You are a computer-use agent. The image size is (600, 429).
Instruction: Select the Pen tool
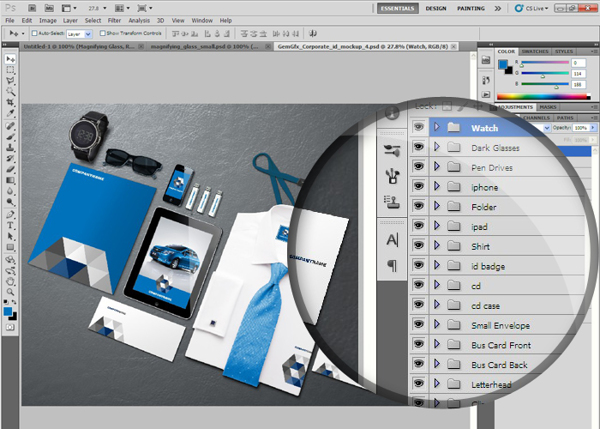click(10, 215)
